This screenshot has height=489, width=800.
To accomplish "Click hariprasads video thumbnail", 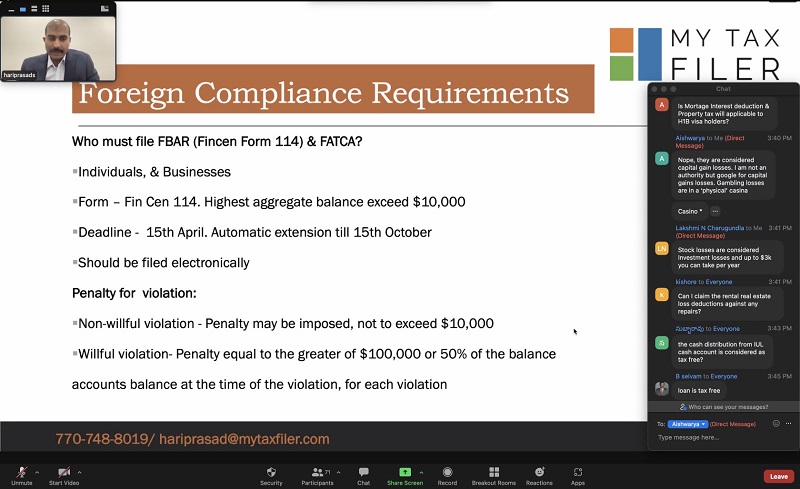I will 58,48.
